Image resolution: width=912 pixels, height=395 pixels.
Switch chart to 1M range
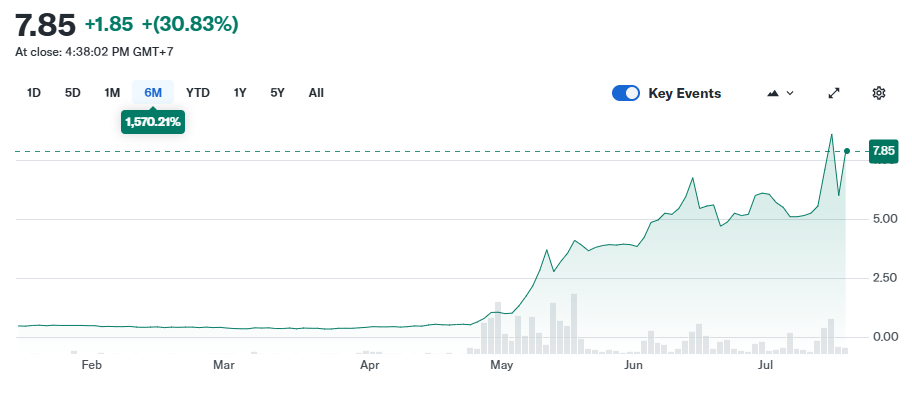pyautogui.click(x=112, y=92)
